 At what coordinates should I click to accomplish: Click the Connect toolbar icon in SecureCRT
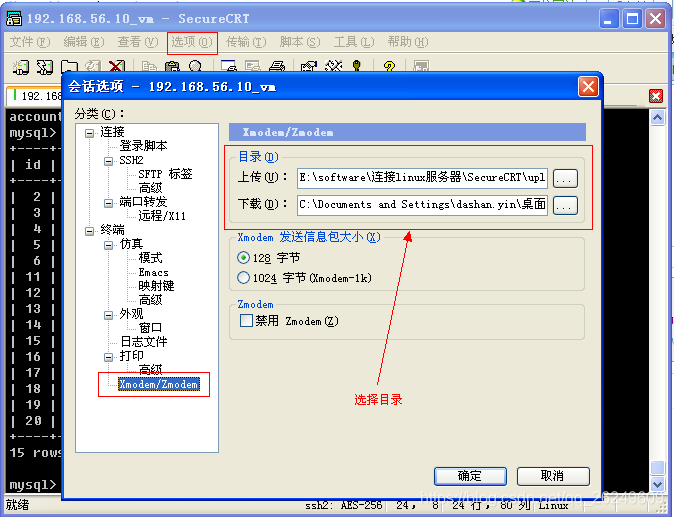pos(21,67)
